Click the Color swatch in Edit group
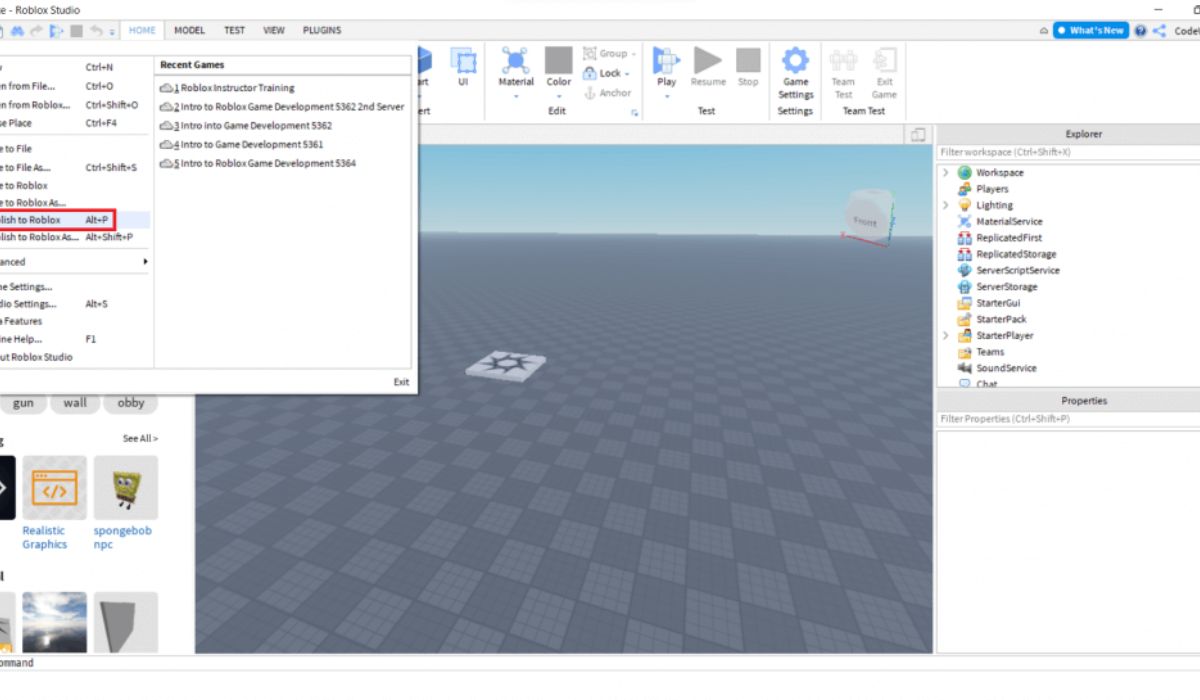Viewport: 1200px width, 700px height. pyautogui.click(x=559, y=60)
